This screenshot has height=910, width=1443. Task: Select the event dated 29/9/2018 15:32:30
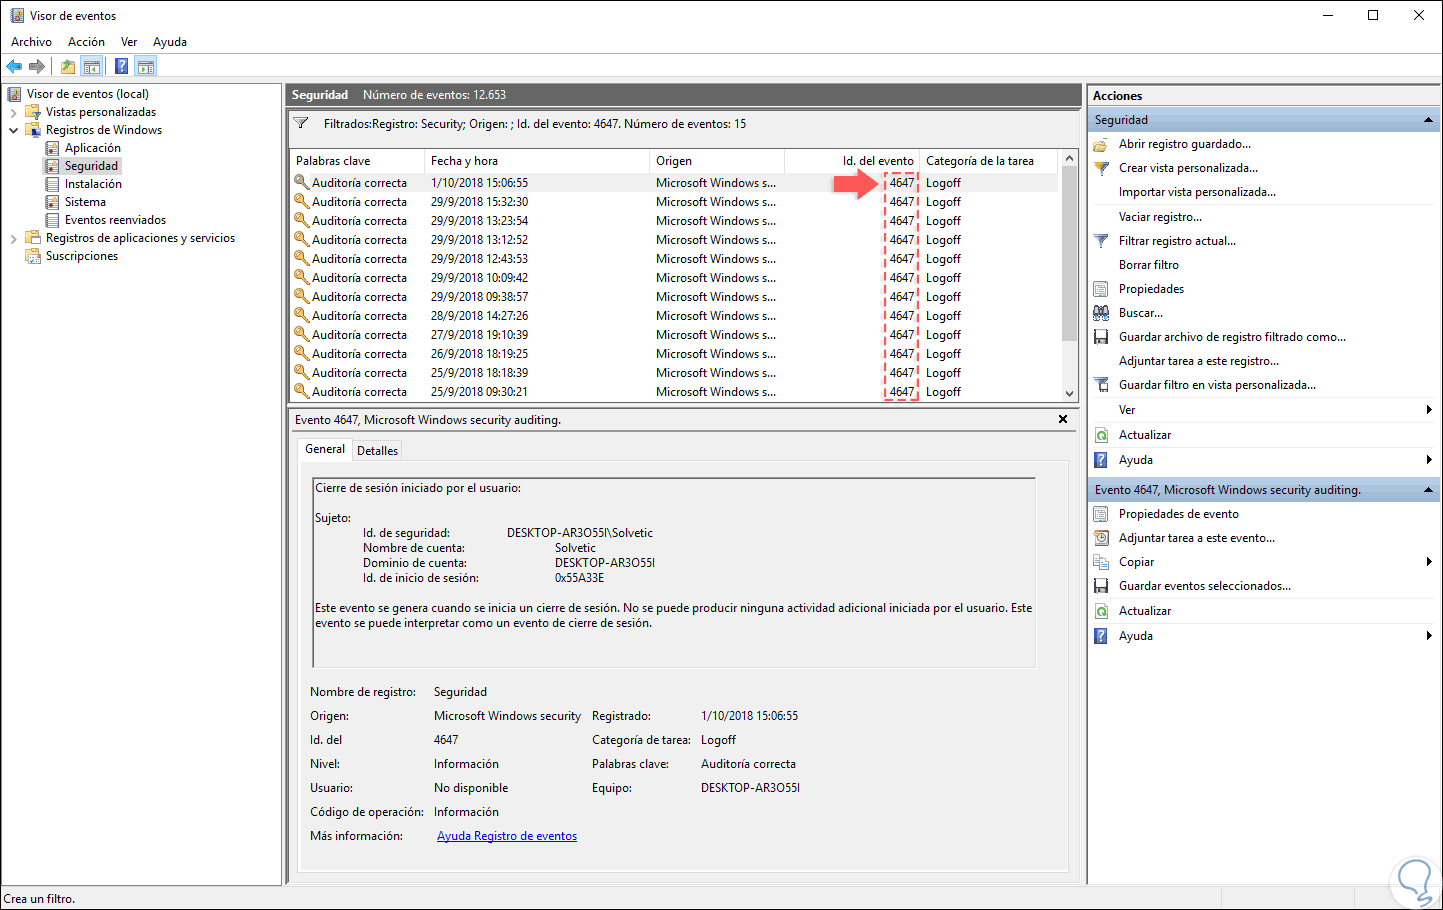[674, 202]
